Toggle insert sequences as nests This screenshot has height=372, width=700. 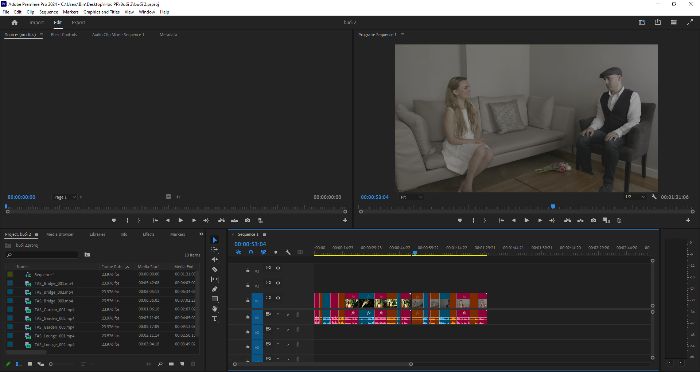(238, 252)
